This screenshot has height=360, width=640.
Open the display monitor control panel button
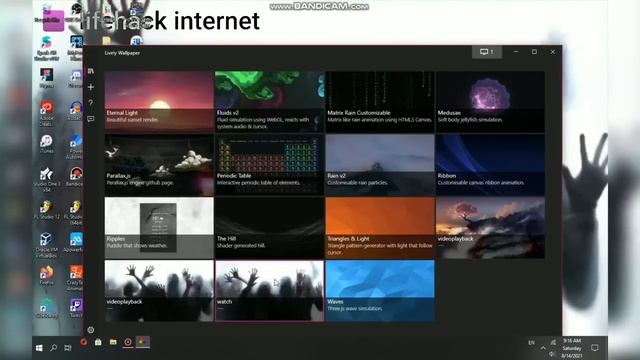tap(487, 52)
